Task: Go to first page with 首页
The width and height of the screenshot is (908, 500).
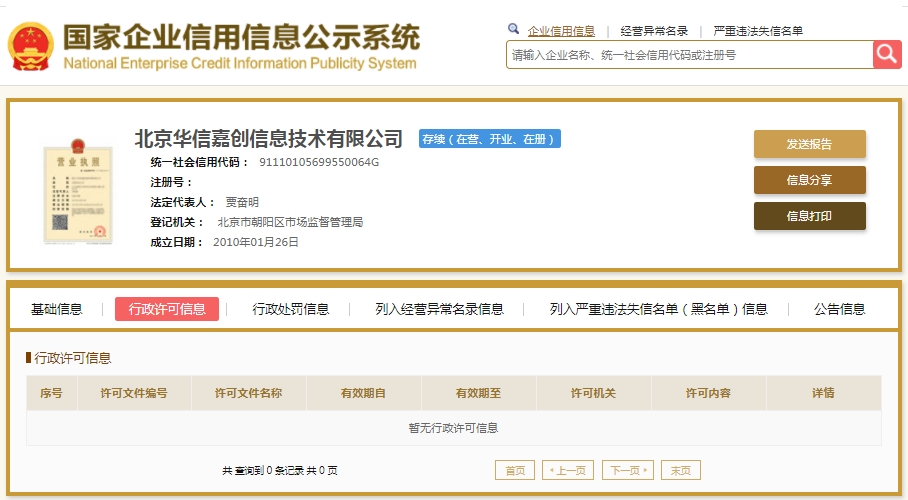Action: coord(515,470)
